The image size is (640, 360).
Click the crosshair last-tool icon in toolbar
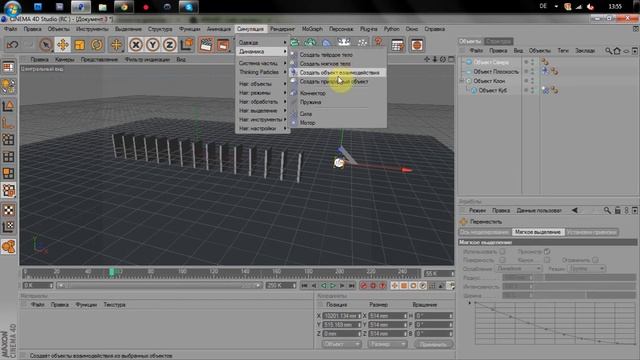click(116, 44)
